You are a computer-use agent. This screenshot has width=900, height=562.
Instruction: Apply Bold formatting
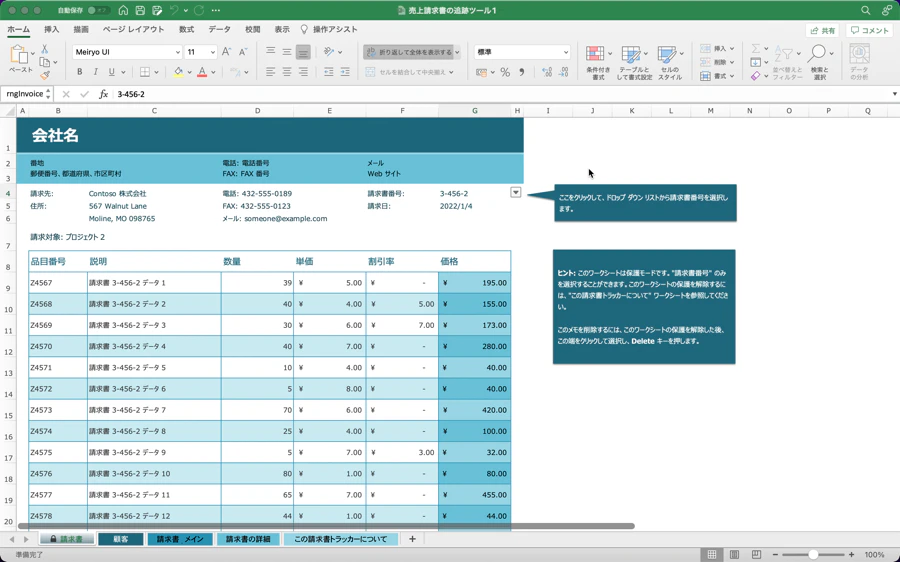click(79, 72)
